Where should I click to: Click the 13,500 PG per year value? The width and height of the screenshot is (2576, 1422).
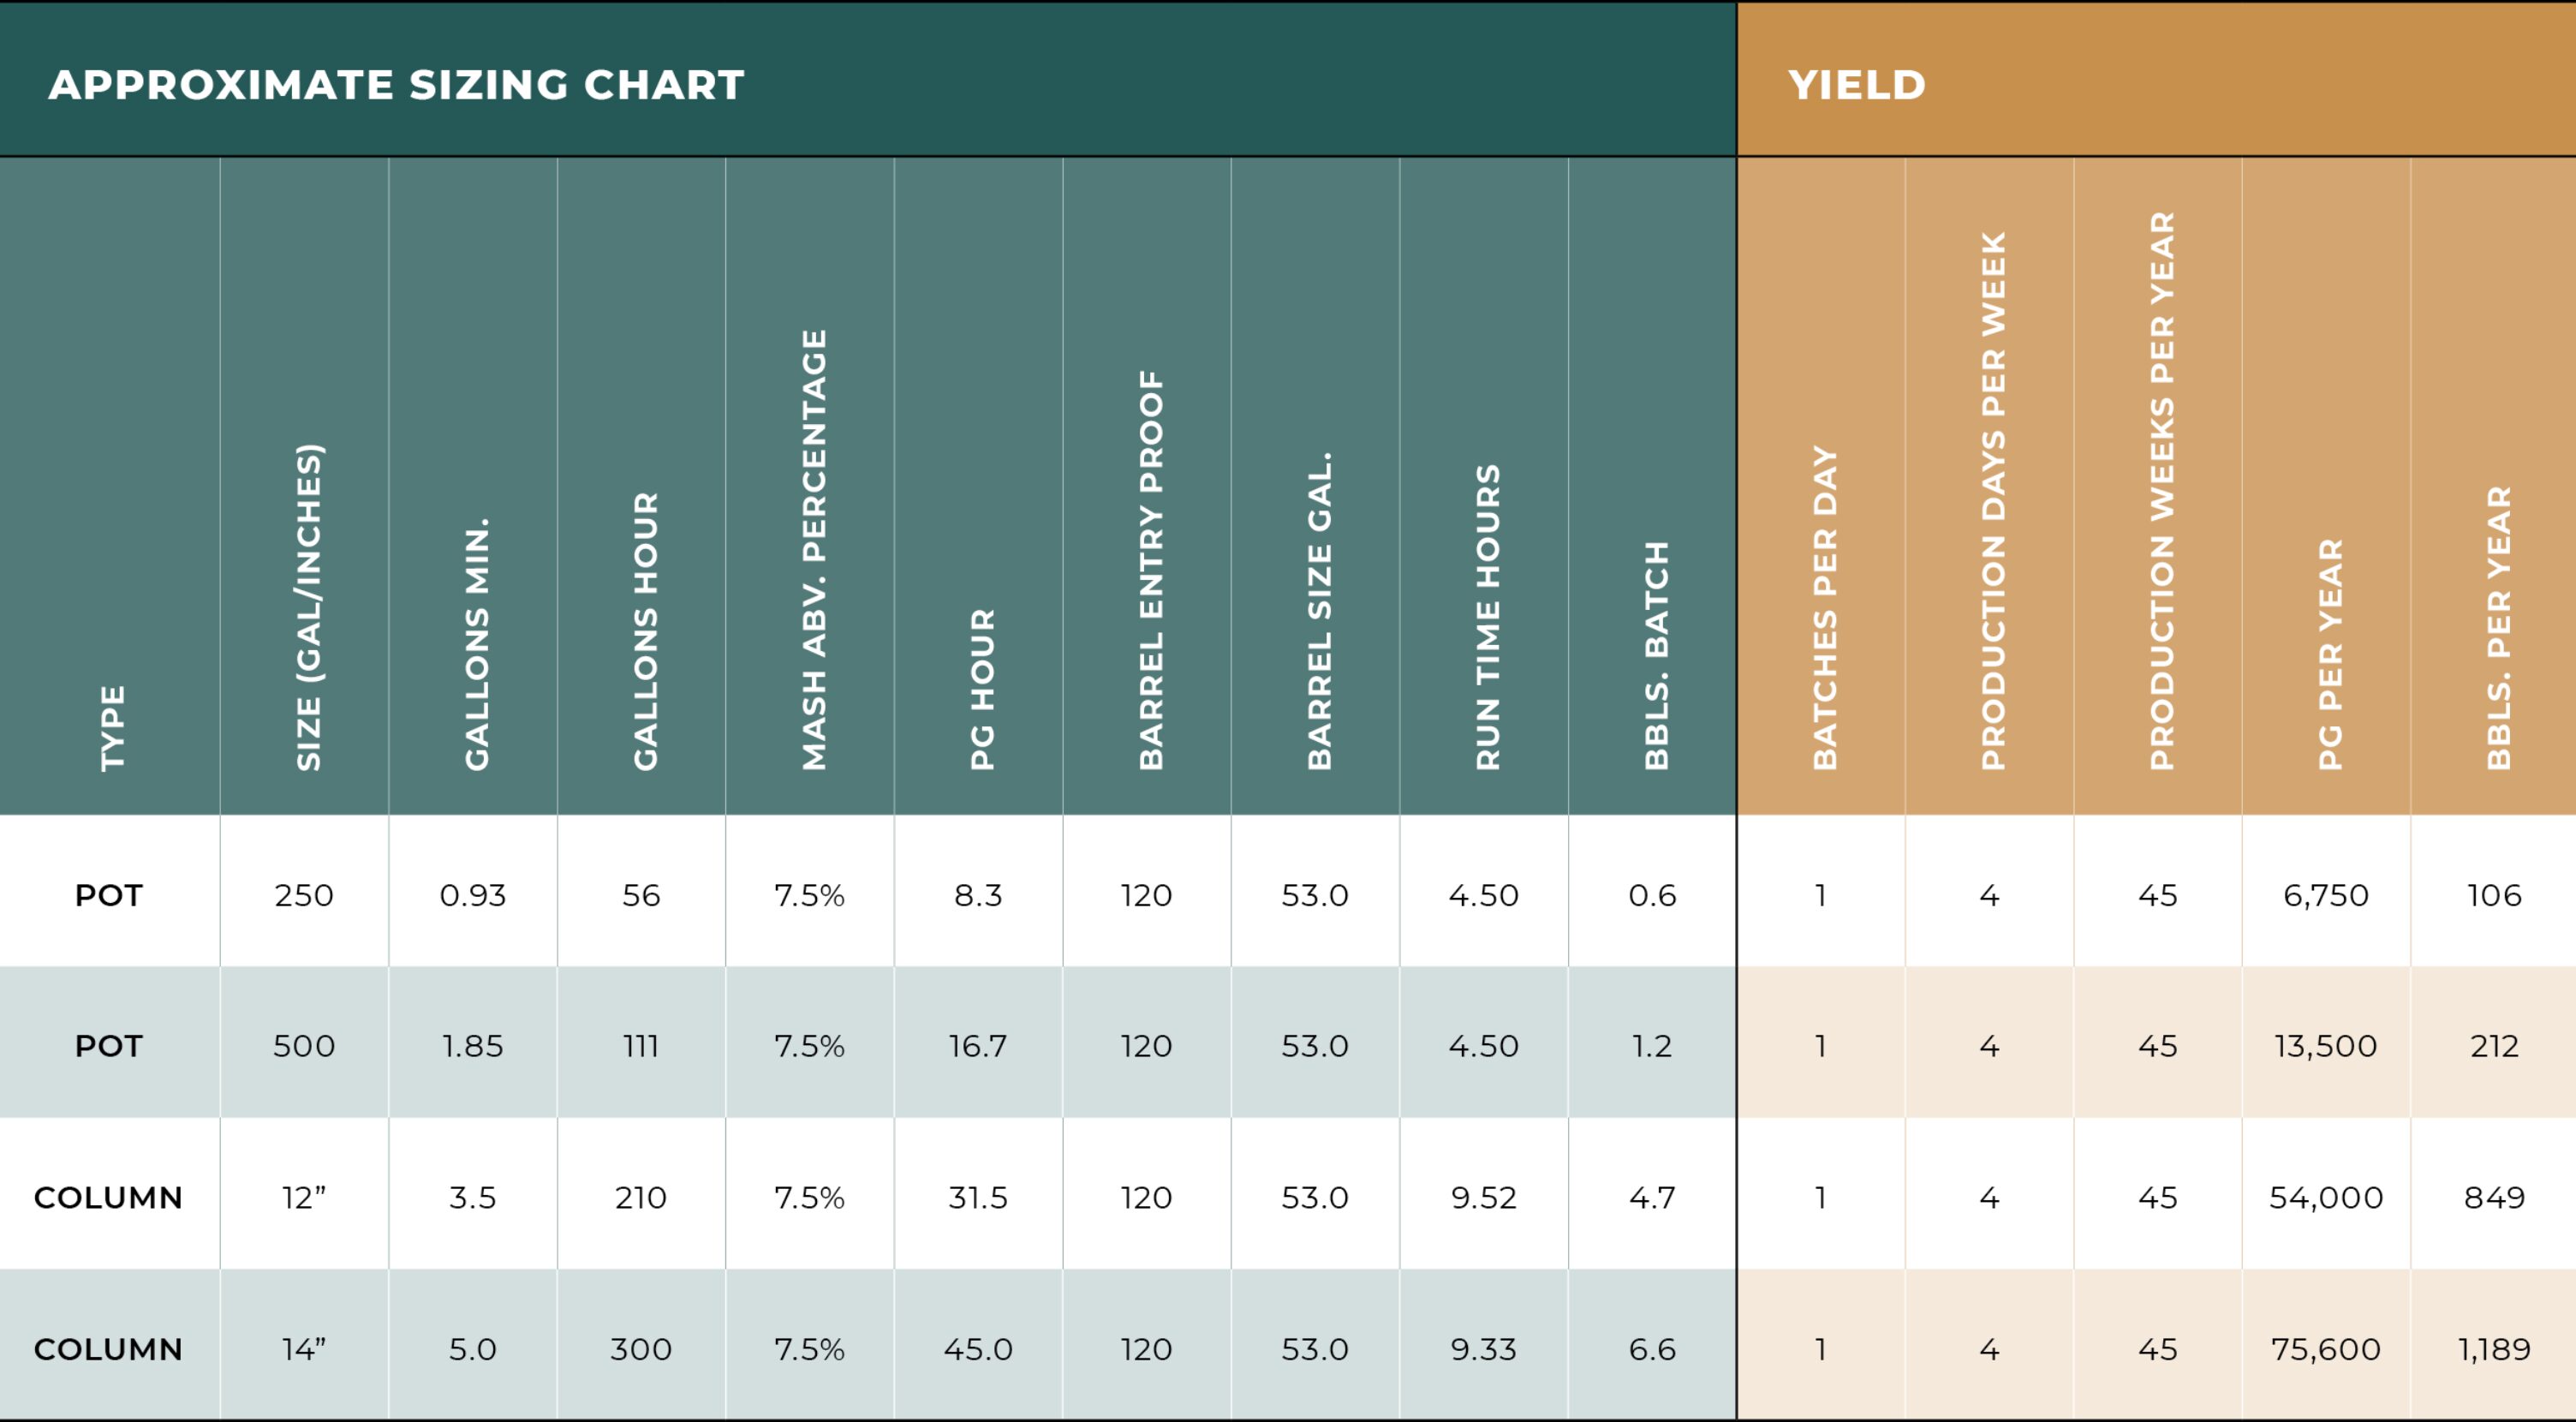pyautogui.click(x=2326, y=1046)
